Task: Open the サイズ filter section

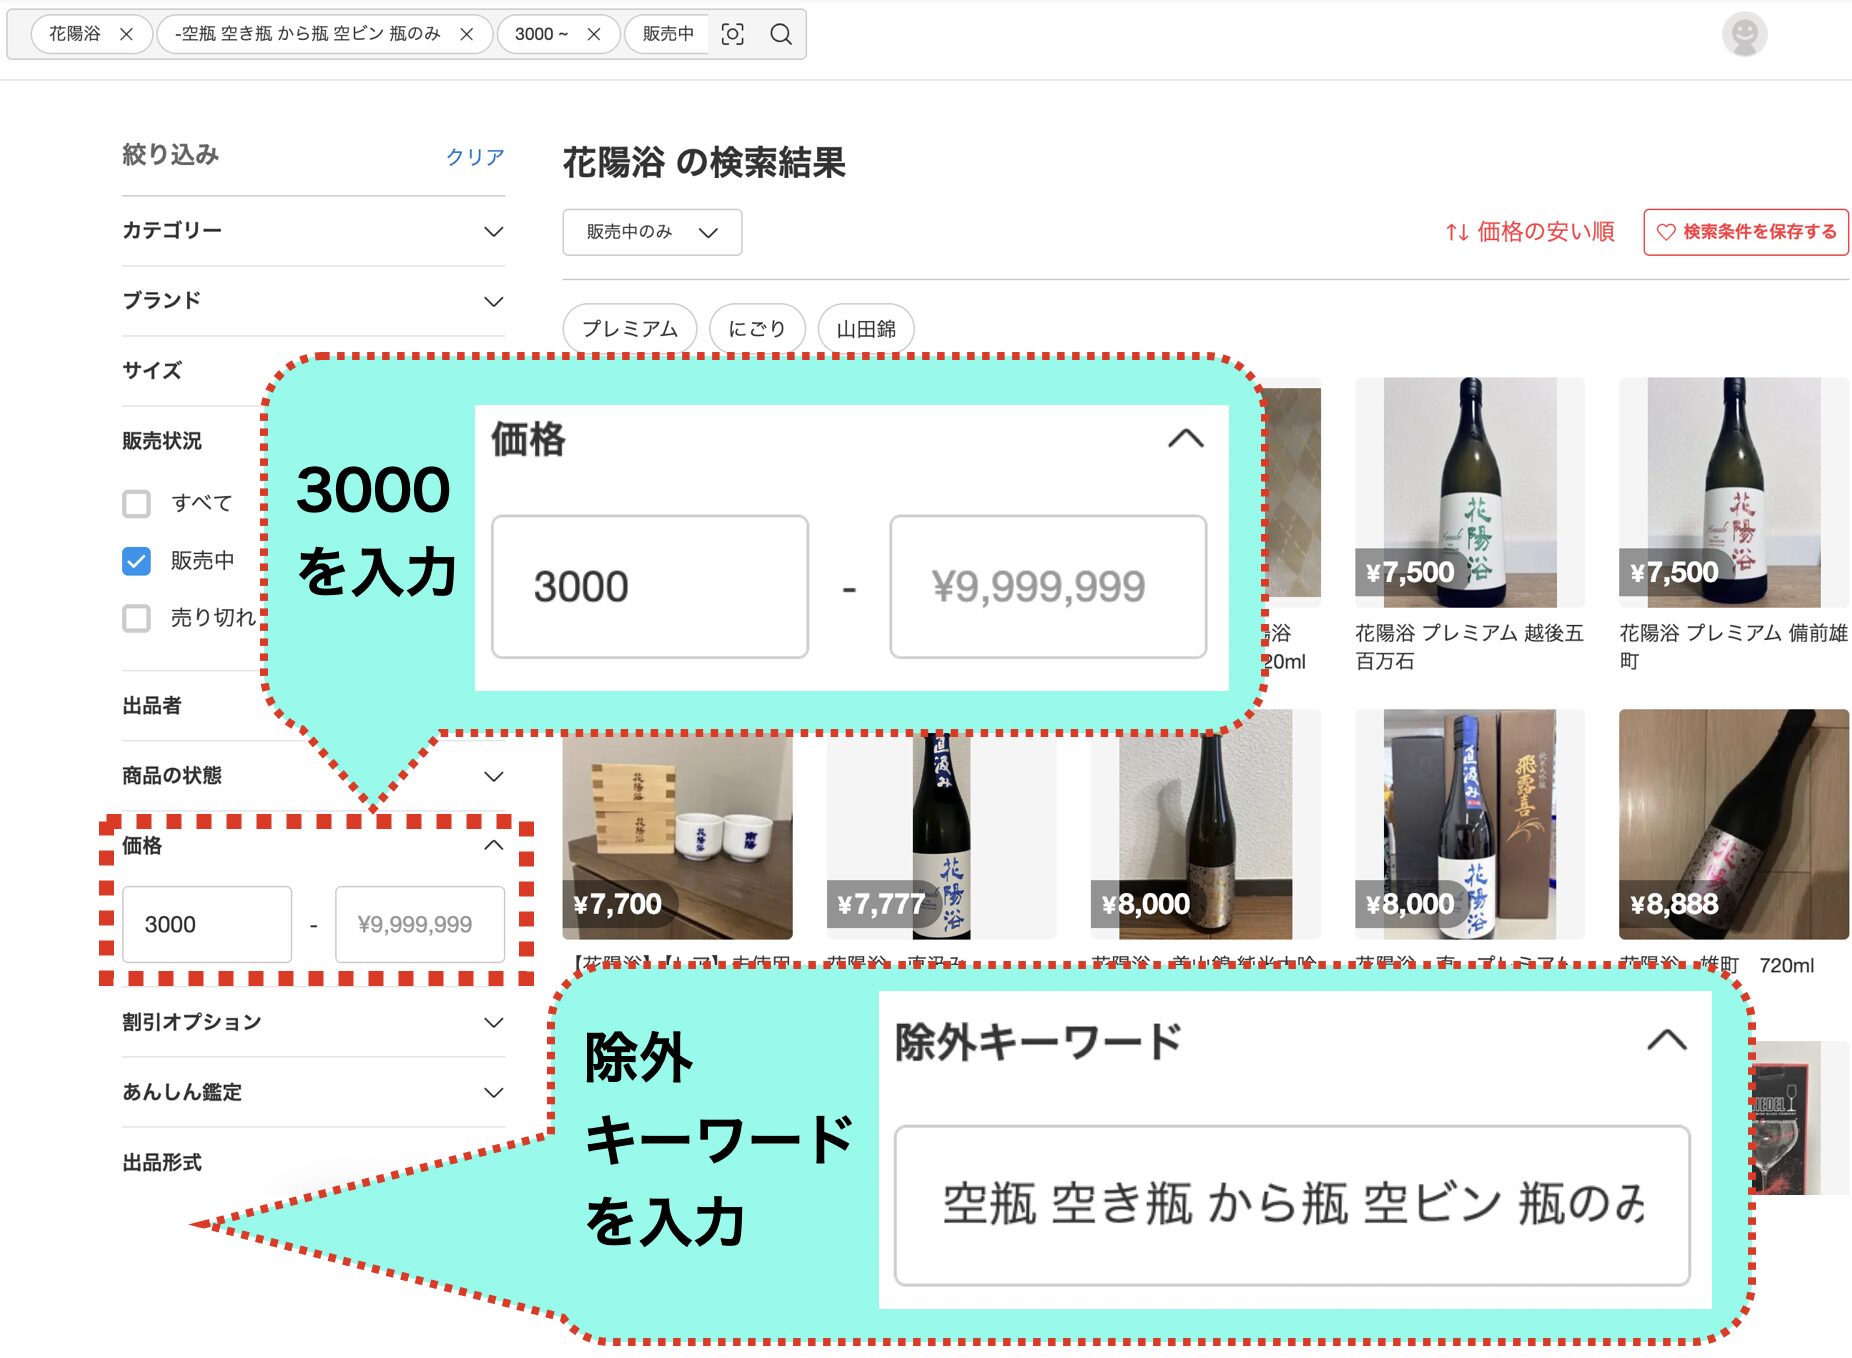Action: [x=152, y=371]
